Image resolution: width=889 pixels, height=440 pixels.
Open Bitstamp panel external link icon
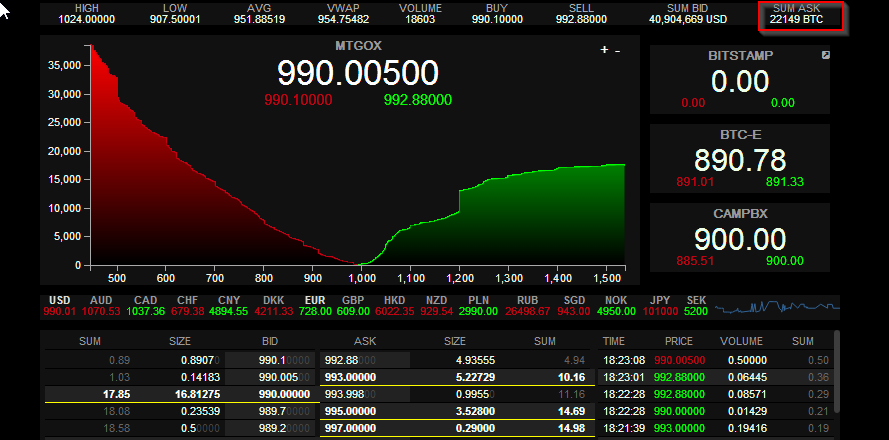pos(826,55)
